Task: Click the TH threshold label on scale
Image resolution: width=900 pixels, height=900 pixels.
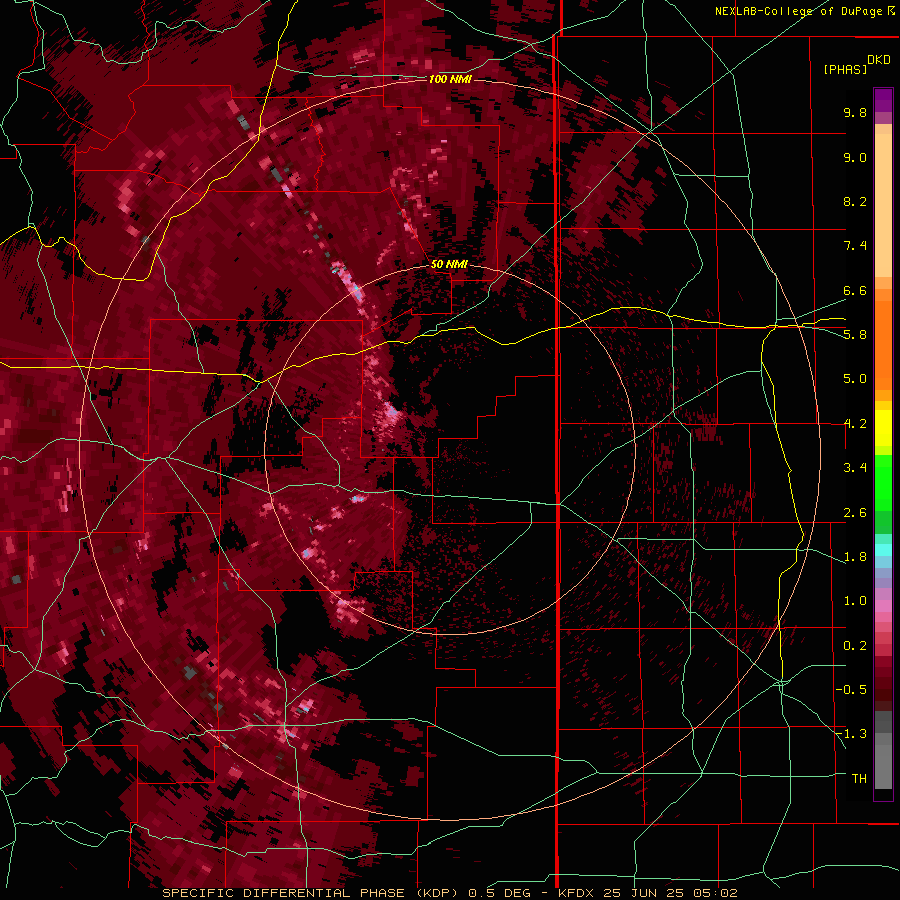Action: click(x=859, y=779)
